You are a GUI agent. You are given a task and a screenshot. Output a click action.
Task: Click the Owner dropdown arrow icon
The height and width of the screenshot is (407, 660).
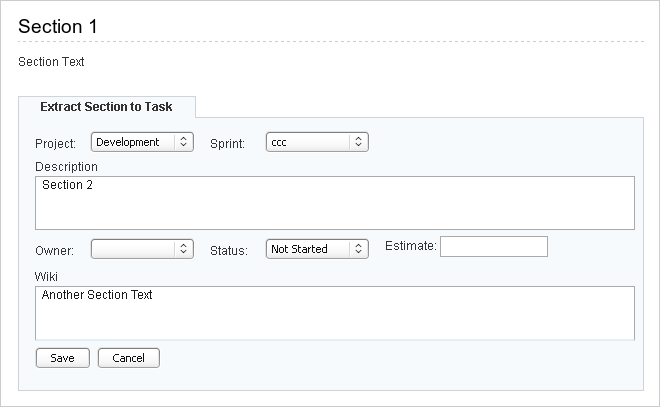184,249
